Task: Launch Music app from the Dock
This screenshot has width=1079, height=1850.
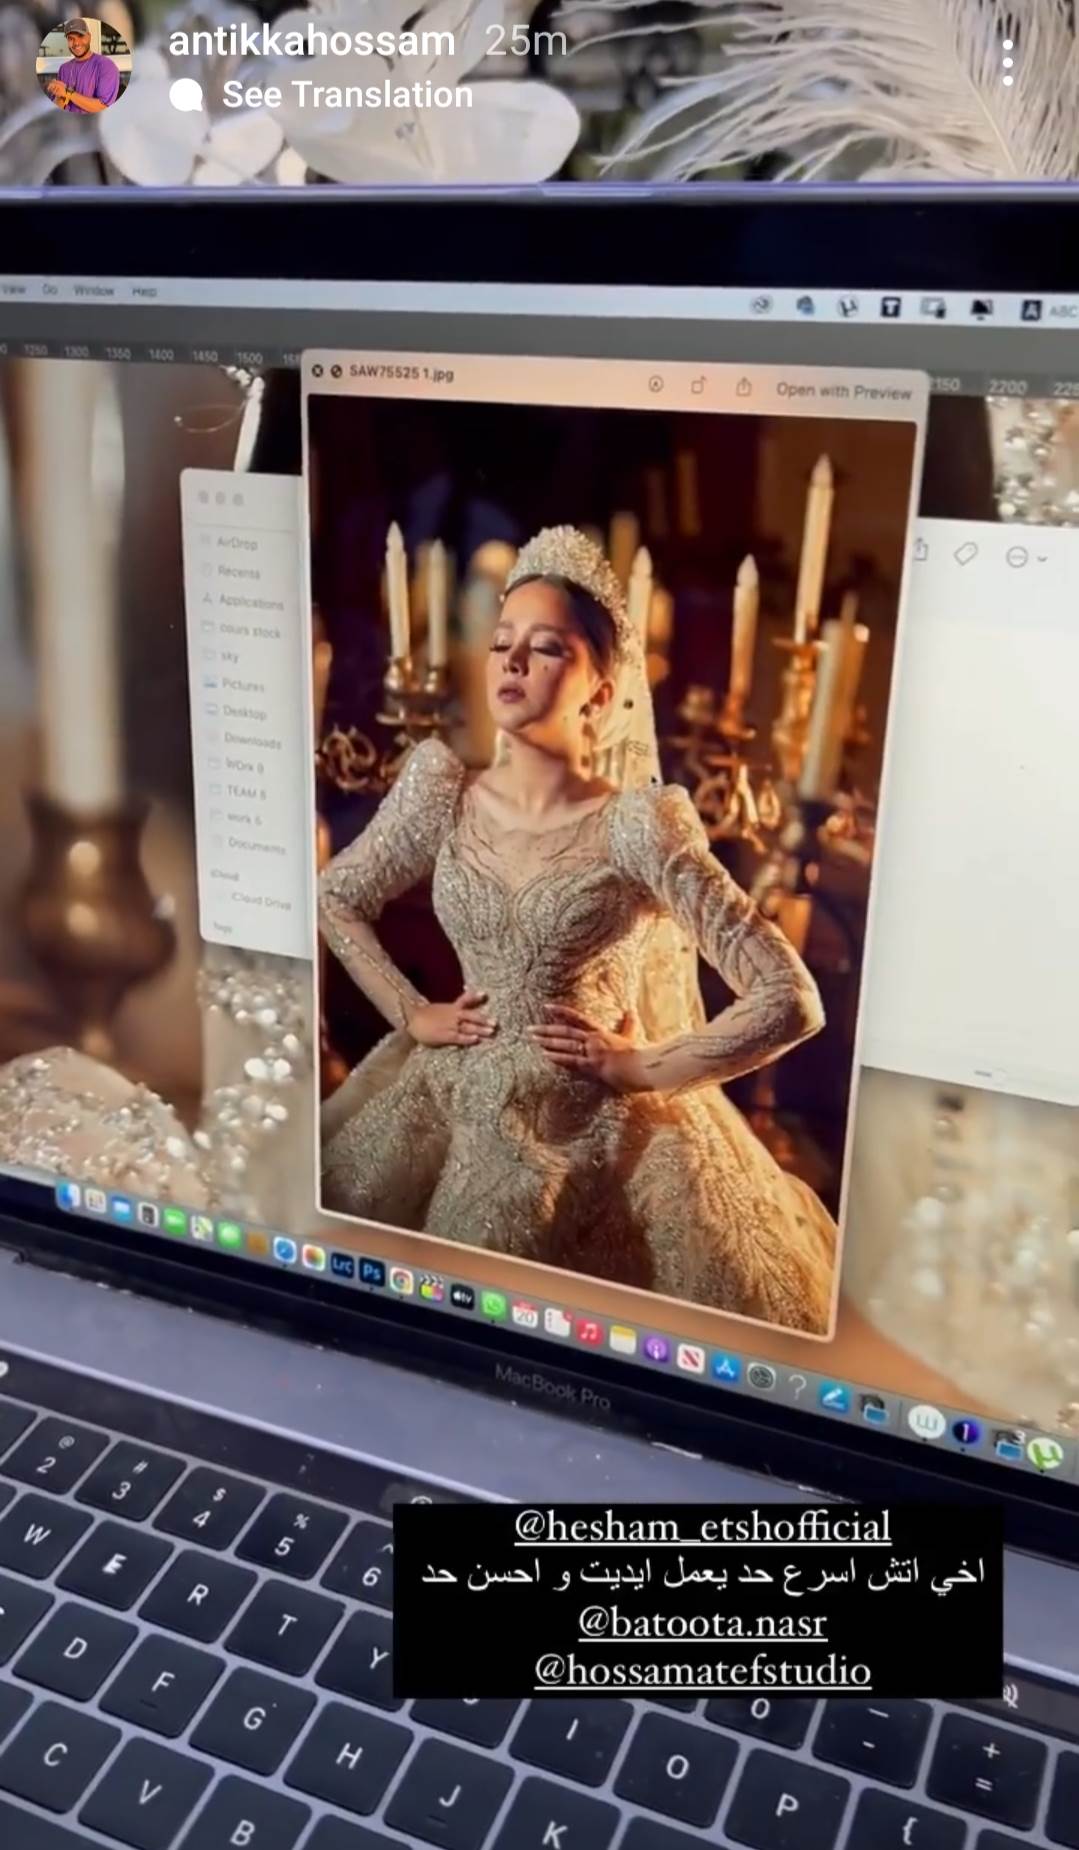Action: coord(589,1331)
